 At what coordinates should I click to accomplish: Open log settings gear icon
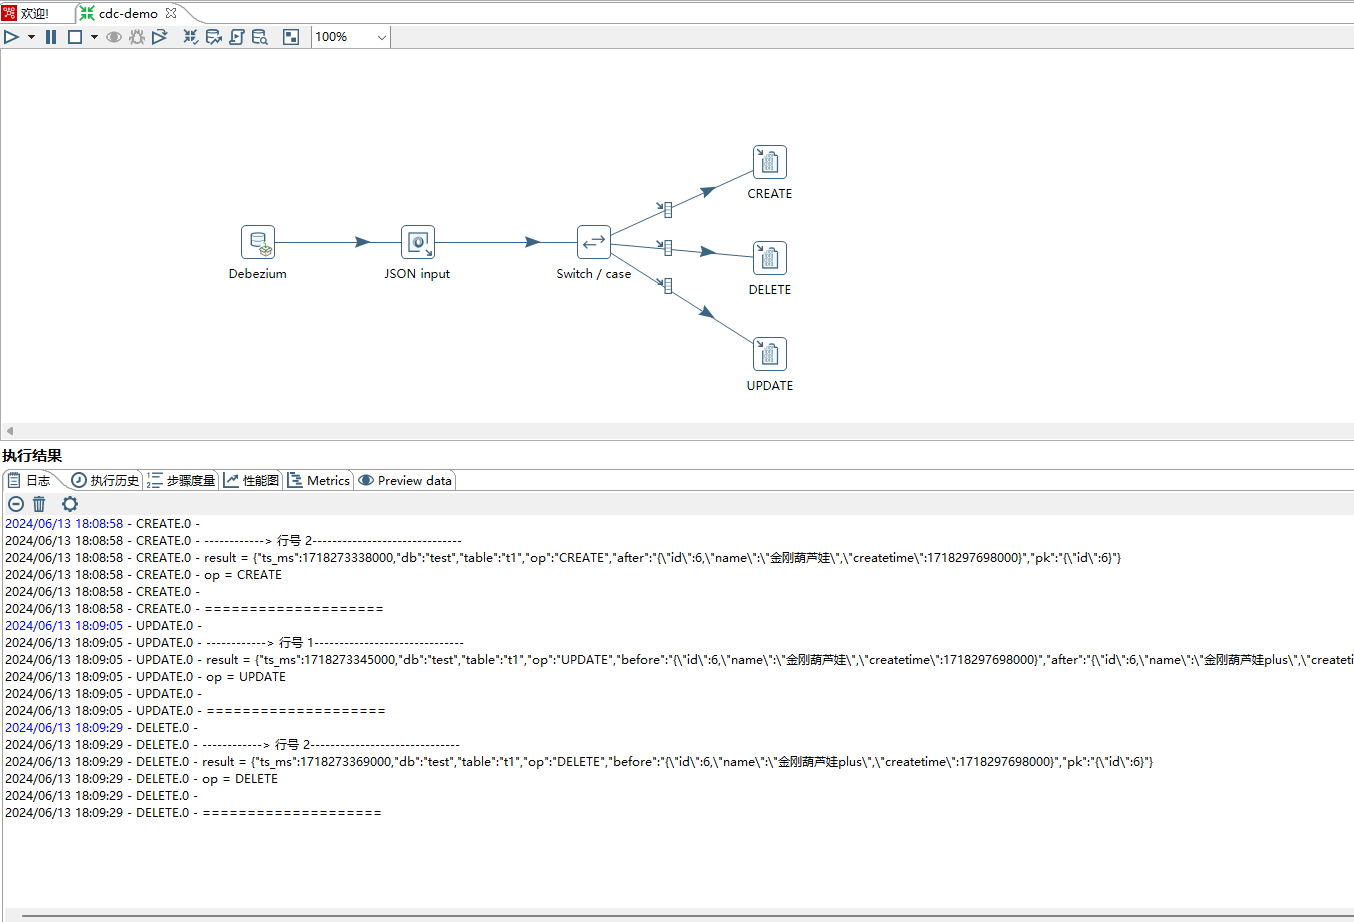click(69, 504)
